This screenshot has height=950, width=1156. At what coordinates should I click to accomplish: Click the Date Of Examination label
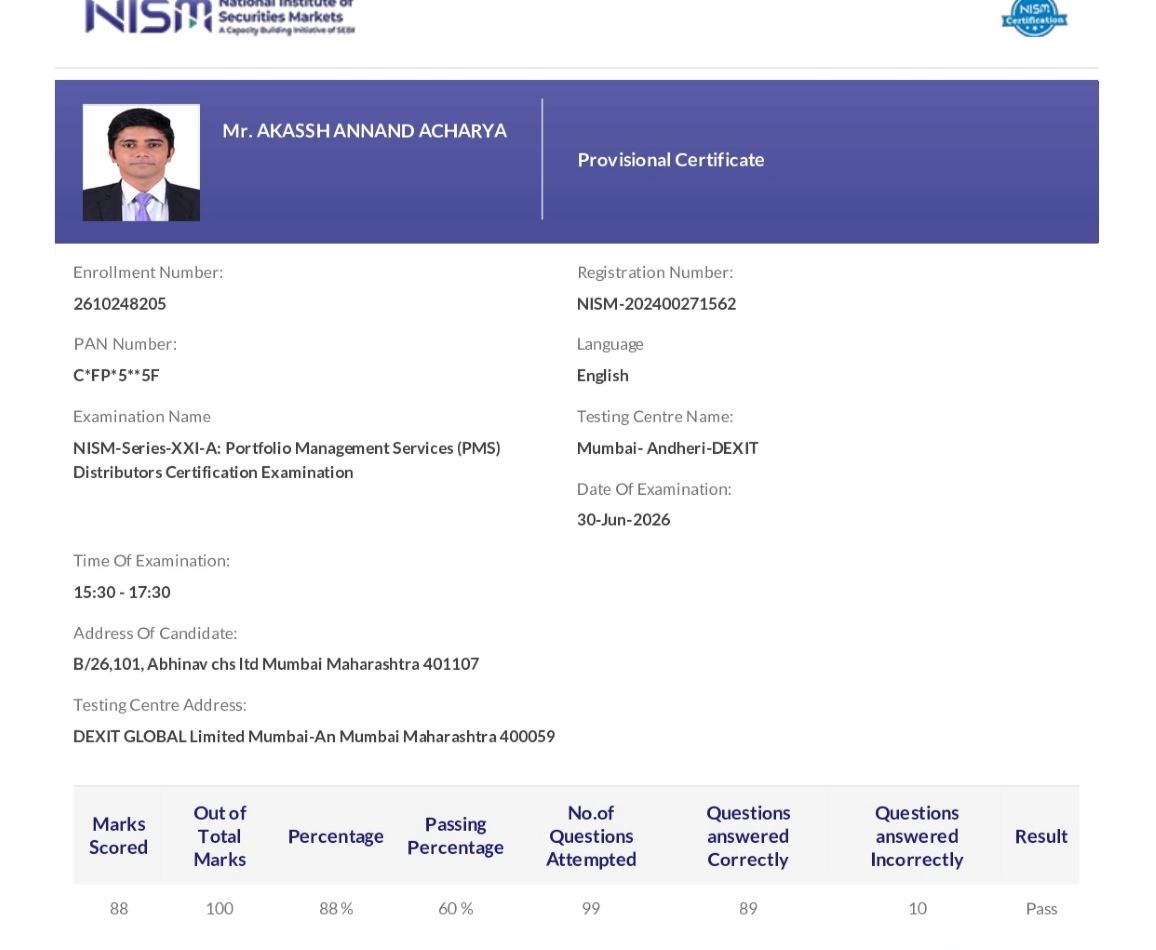654,489
